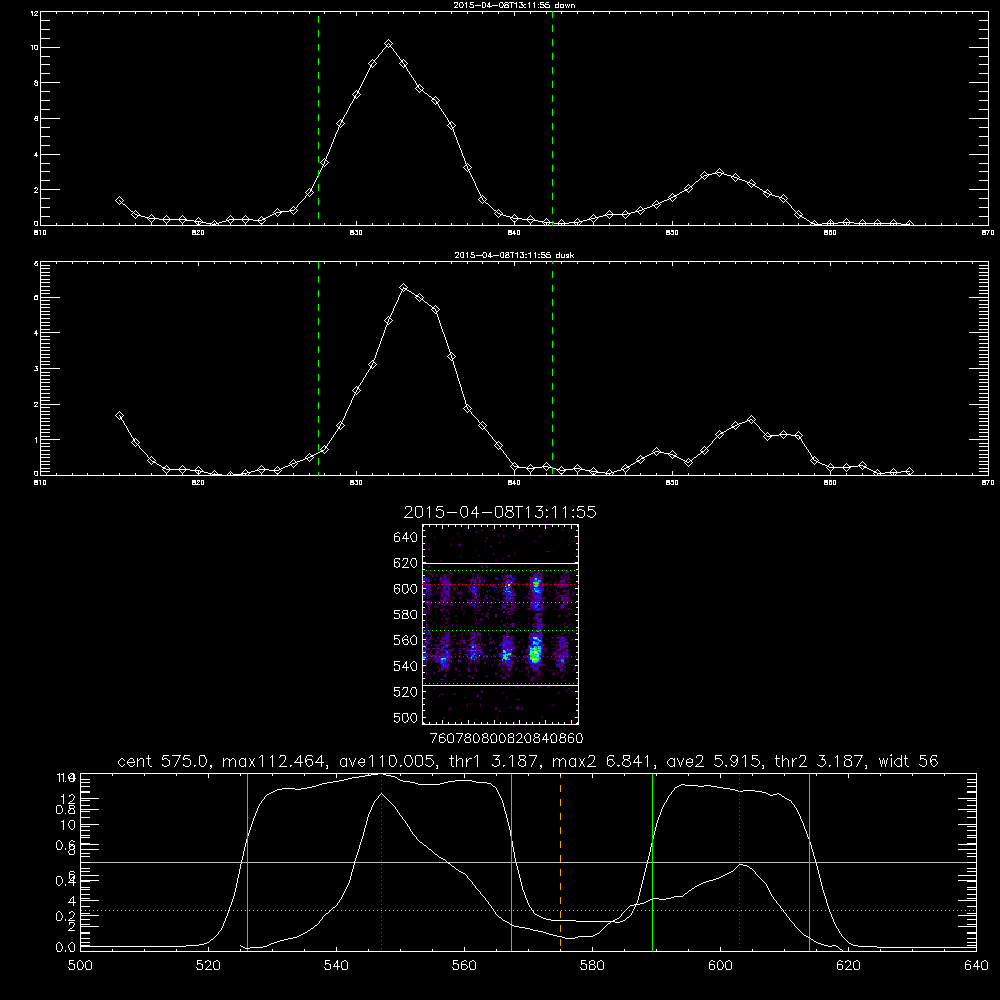Click dusk plot green dashed line near 828
This screenshot has width=1000, height=1000.
click(x=318, y=368)
